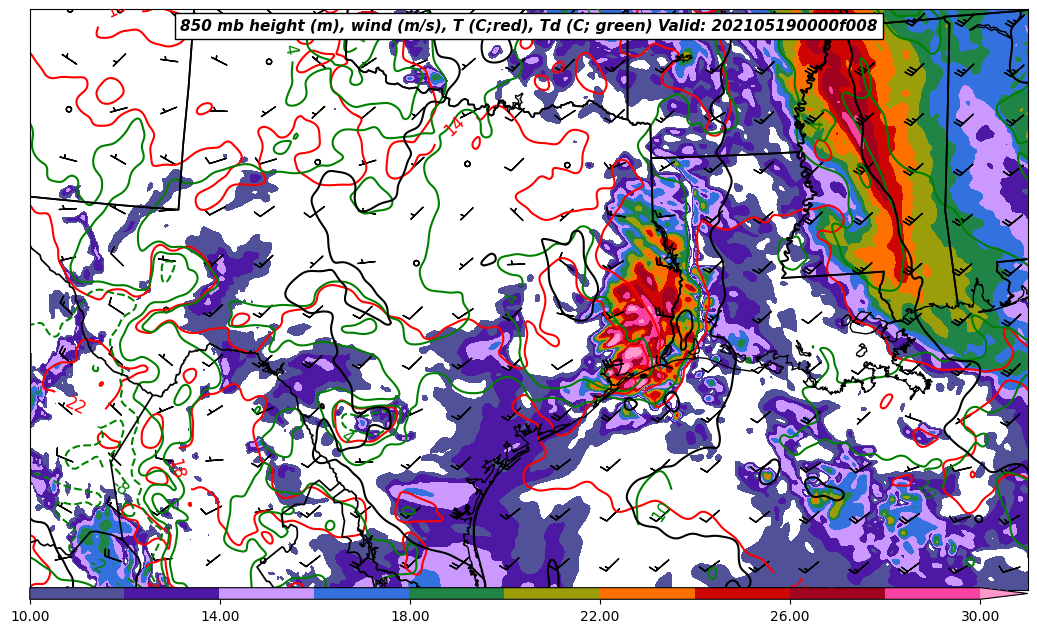Click the green 10 dewpoint contour label

pyautogui.click(x=659, y=513)
